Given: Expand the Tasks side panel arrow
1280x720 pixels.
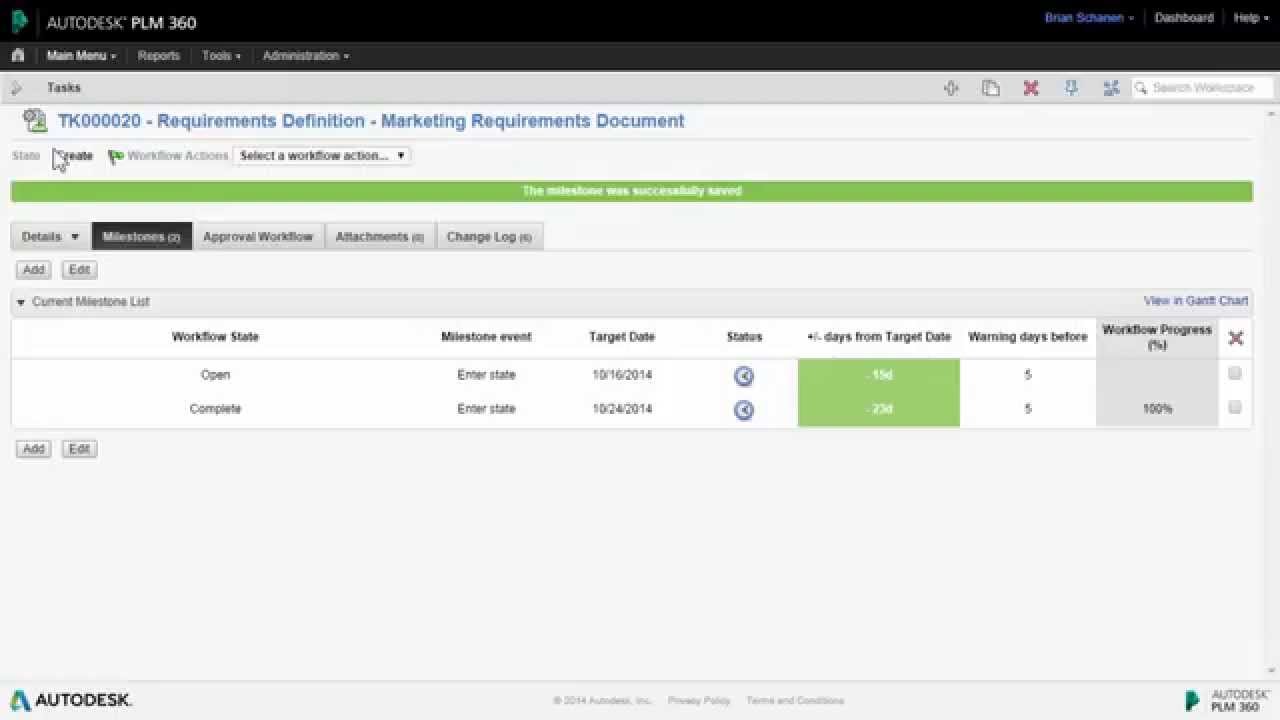Looking at the screenshot, I should click(x=16, y=88).
